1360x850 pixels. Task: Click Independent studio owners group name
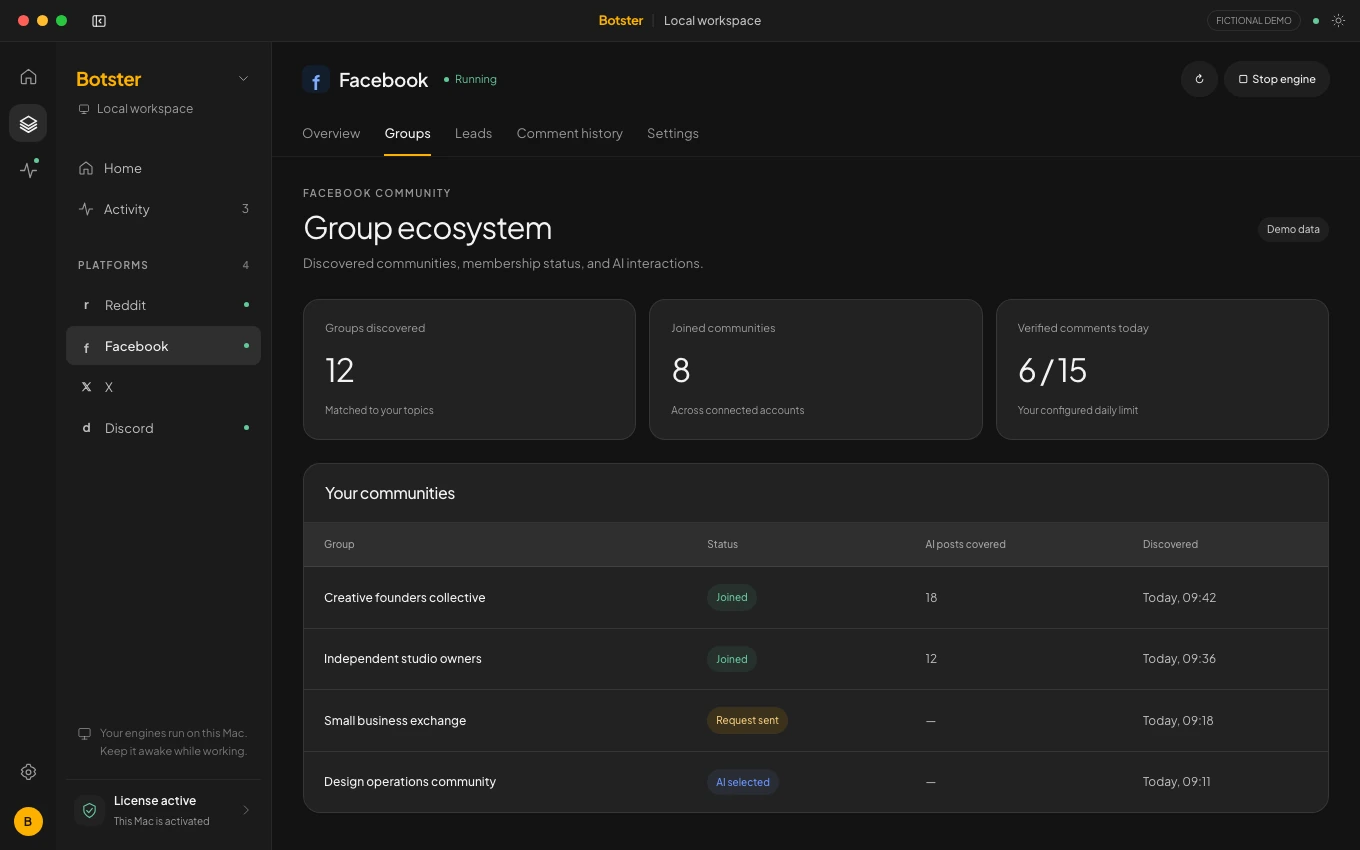403,659
